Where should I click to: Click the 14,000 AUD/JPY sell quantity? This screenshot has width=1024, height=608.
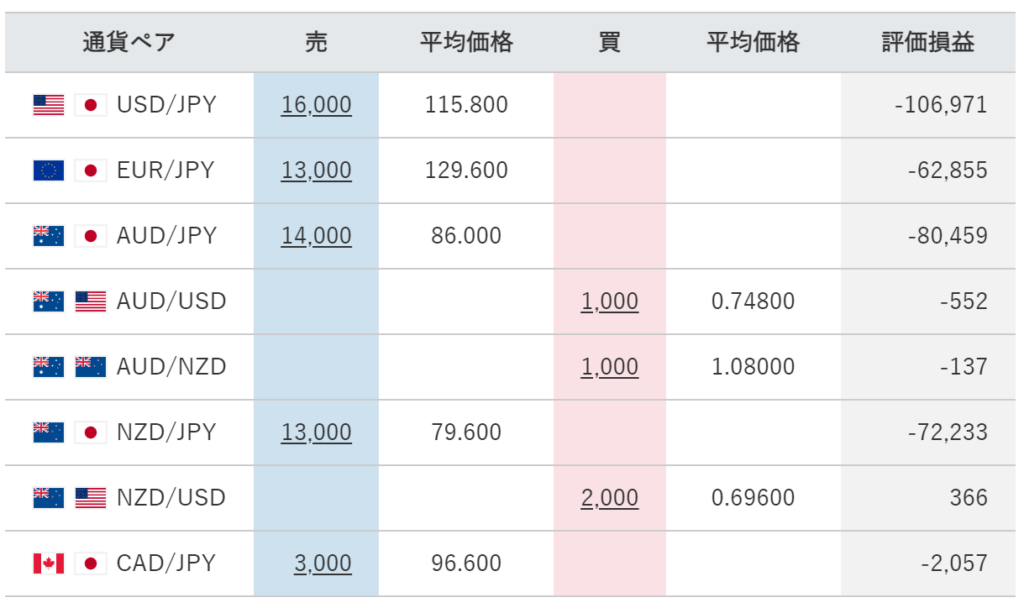pos(316,236)
